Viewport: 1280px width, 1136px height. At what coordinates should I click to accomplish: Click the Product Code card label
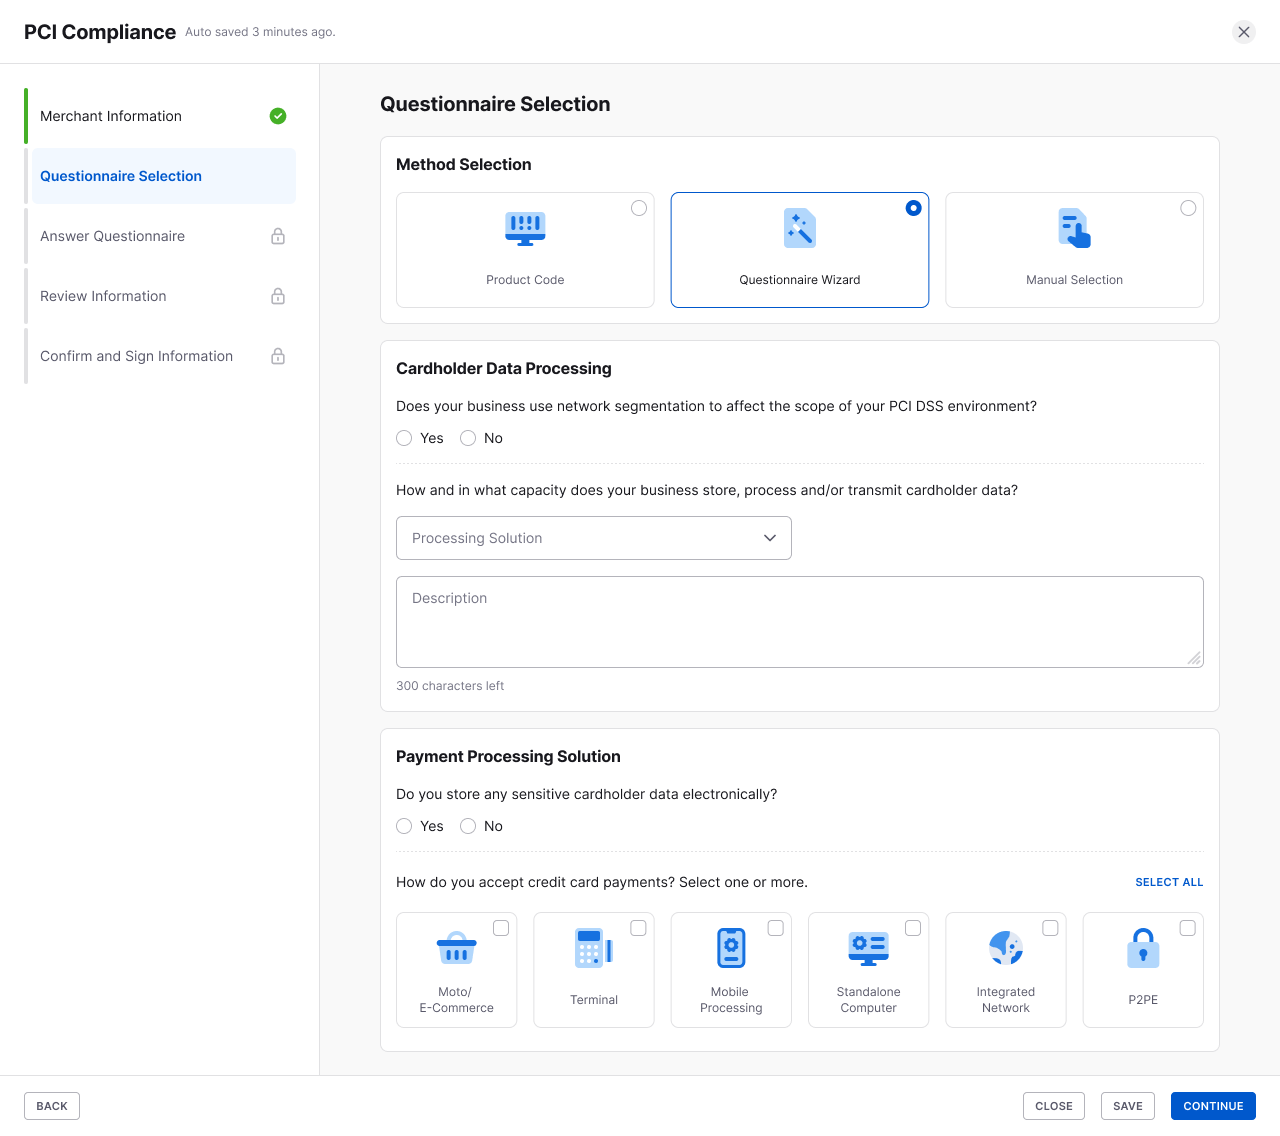point(525,280)
